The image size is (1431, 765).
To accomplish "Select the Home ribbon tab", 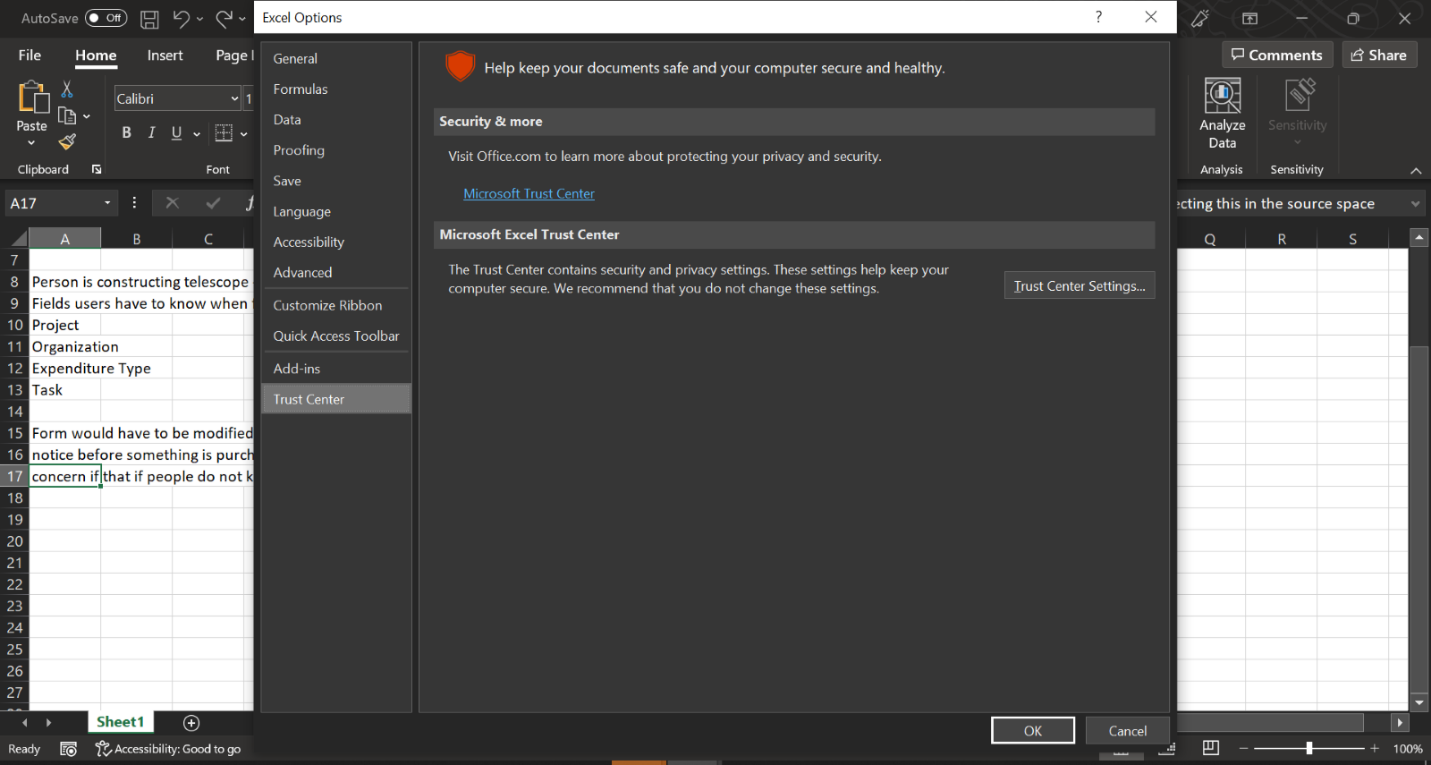I will [x=96, y=55].
